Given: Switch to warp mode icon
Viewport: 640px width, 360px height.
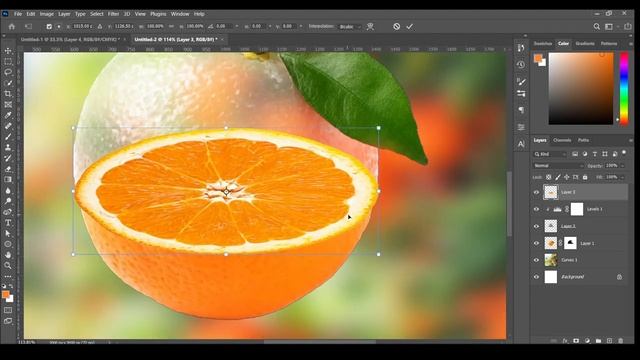Looking at the screenshot, I should [x=370, y=27].
